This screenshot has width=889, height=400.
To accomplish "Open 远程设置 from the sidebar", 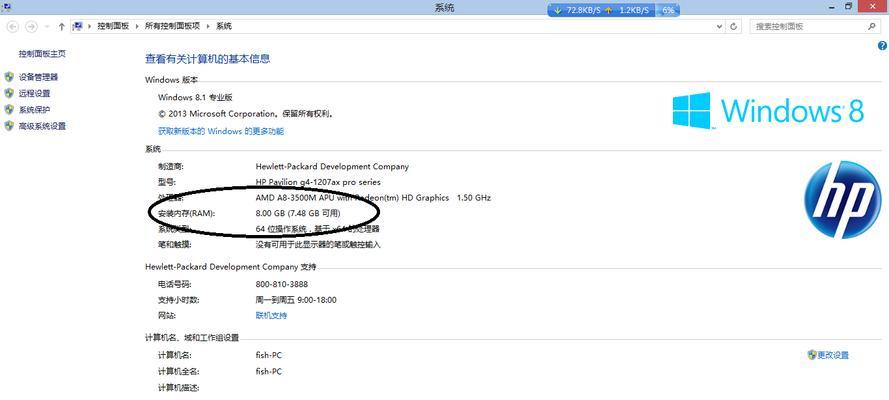I will [x=34, y=93].
